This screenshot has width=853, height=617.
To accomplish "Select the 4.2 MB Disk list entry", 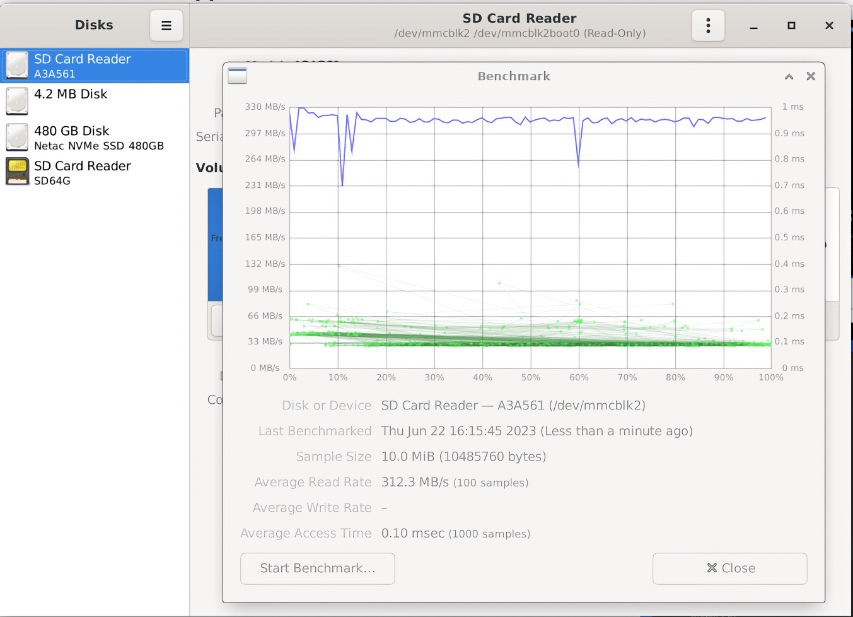I will [95, 101].
